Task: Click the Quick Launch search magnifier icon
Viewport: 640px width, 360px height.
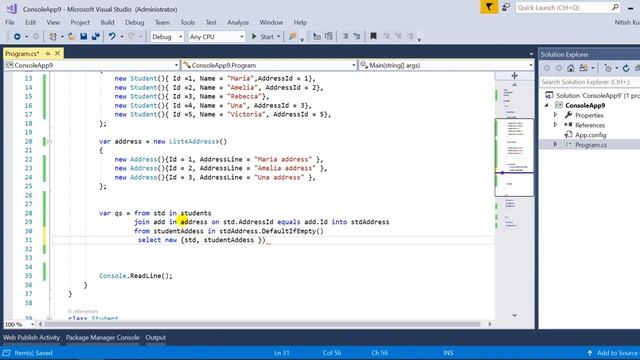Action: 615,7
